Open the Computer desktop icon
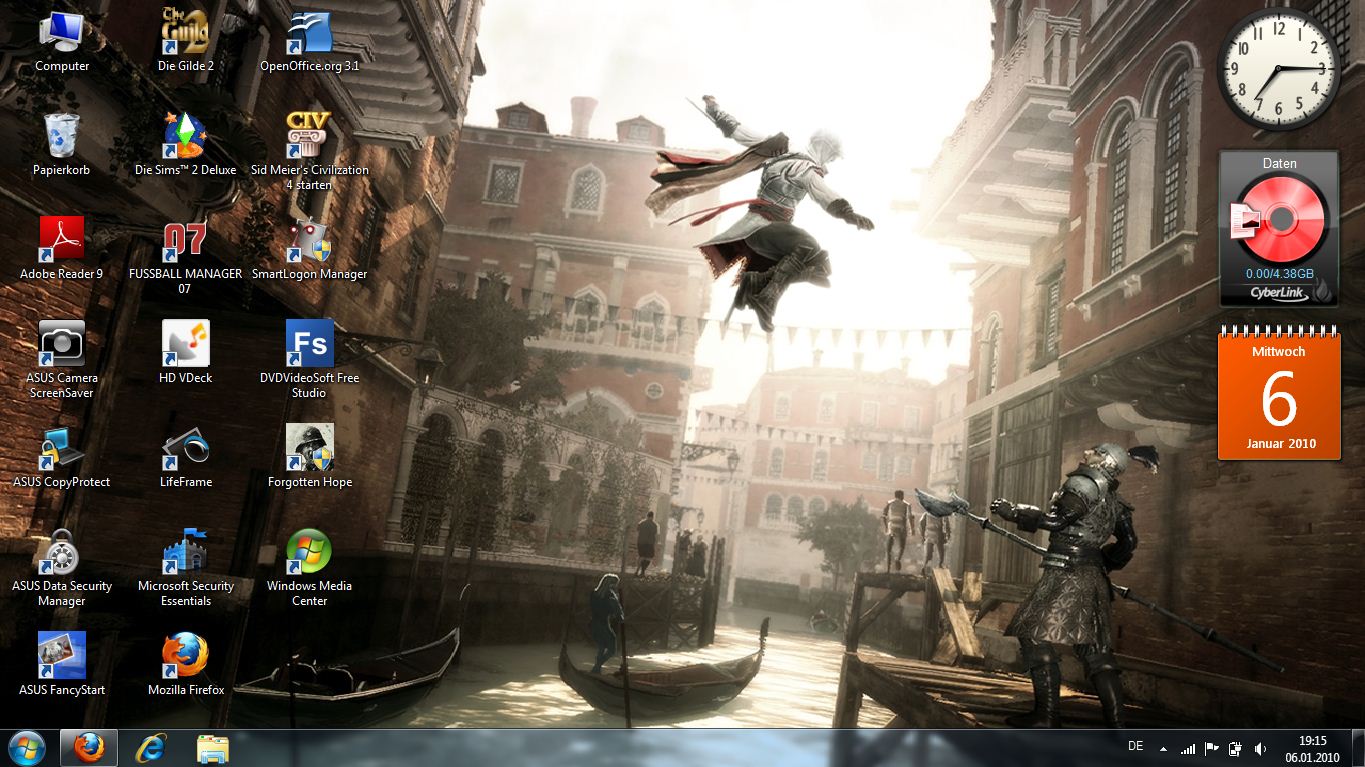This screenshot has width=1365, height=767. tap(62, 42)
